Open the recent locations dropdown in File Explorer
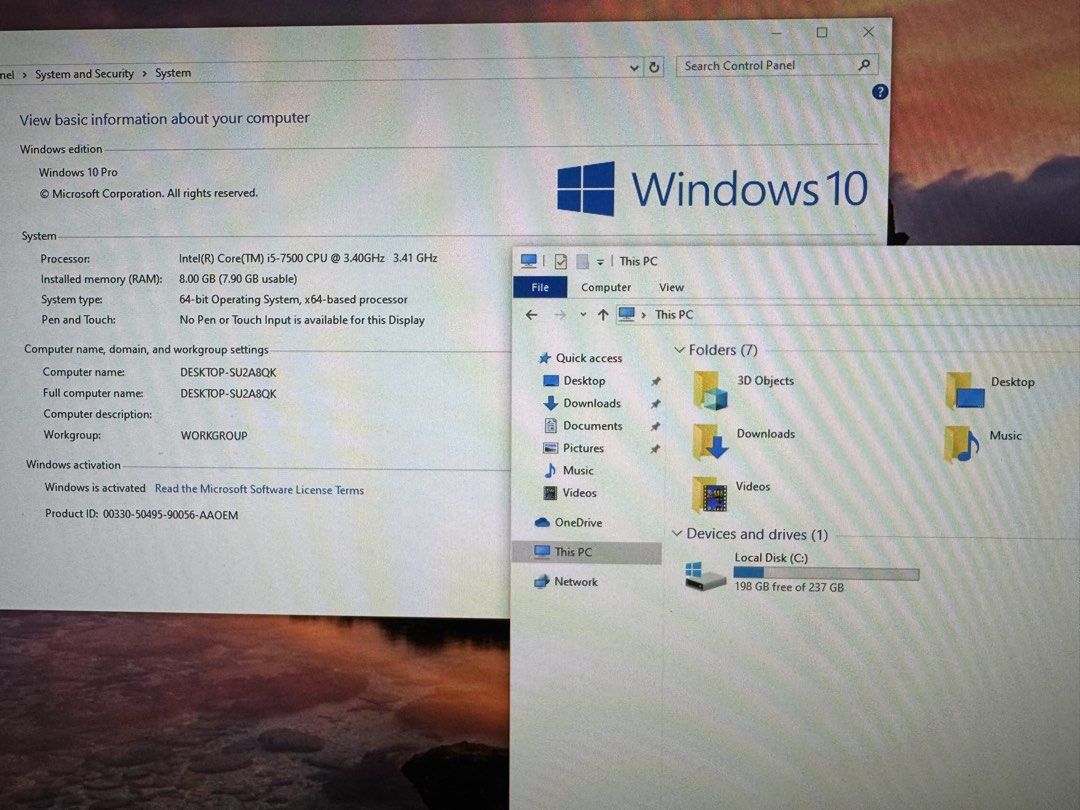The height and width of the screenshot is (810, 1080). 583,315
